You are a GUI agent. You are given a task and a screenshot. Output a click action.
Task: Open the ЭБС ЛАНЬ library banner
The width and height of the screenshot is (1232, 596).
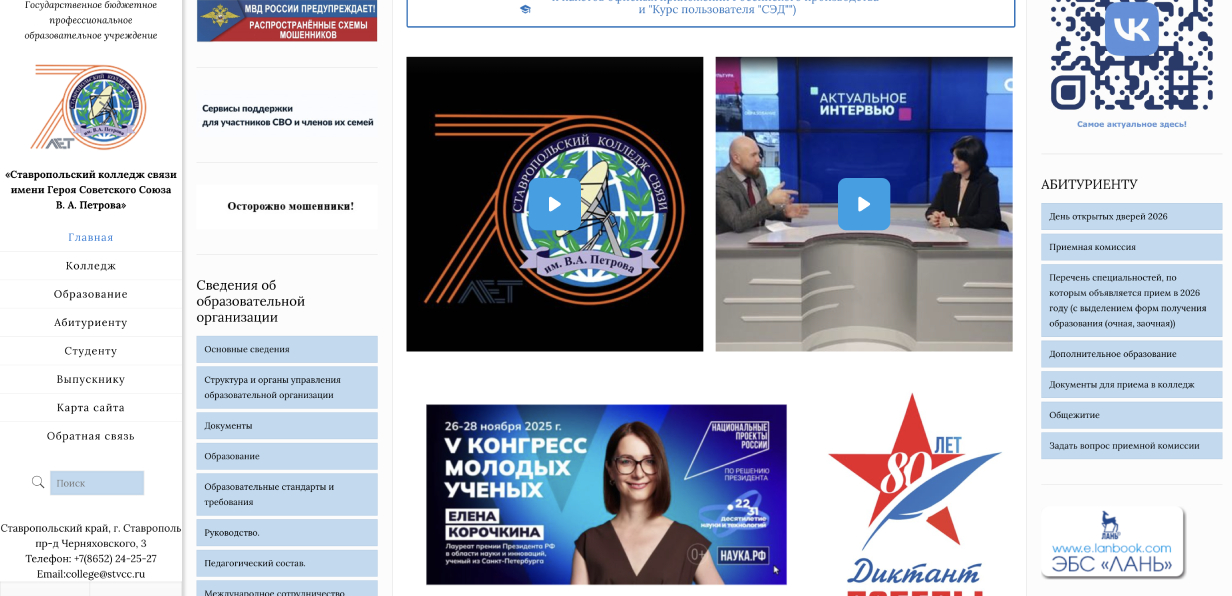(x=1112, y=542)
